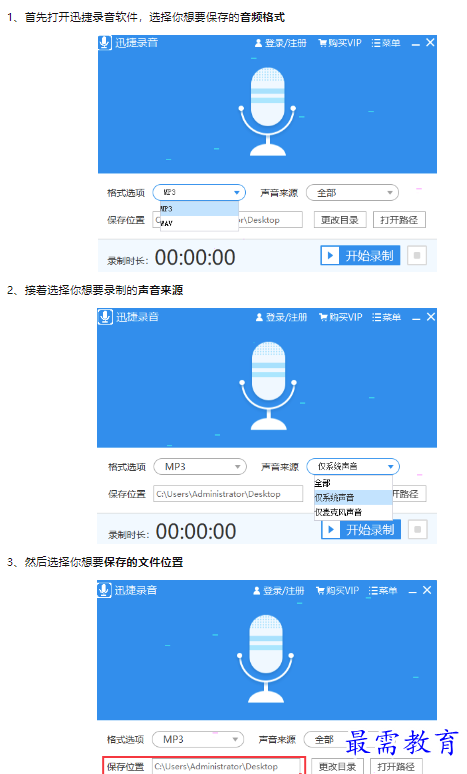Click the square stop button in step 2

(418, 530)
